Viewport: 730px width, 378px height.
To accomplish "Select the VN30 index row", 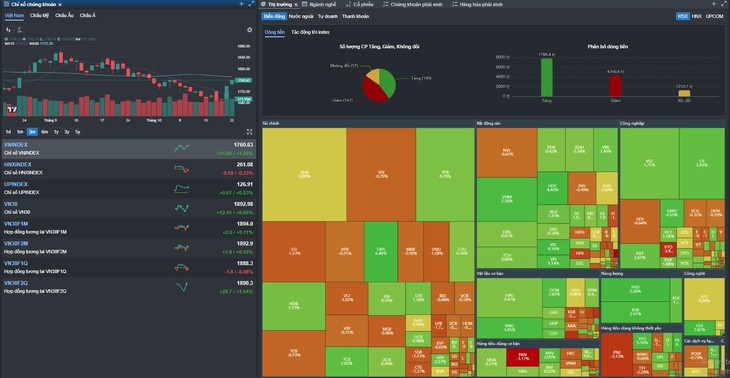I will click(128, 208).
